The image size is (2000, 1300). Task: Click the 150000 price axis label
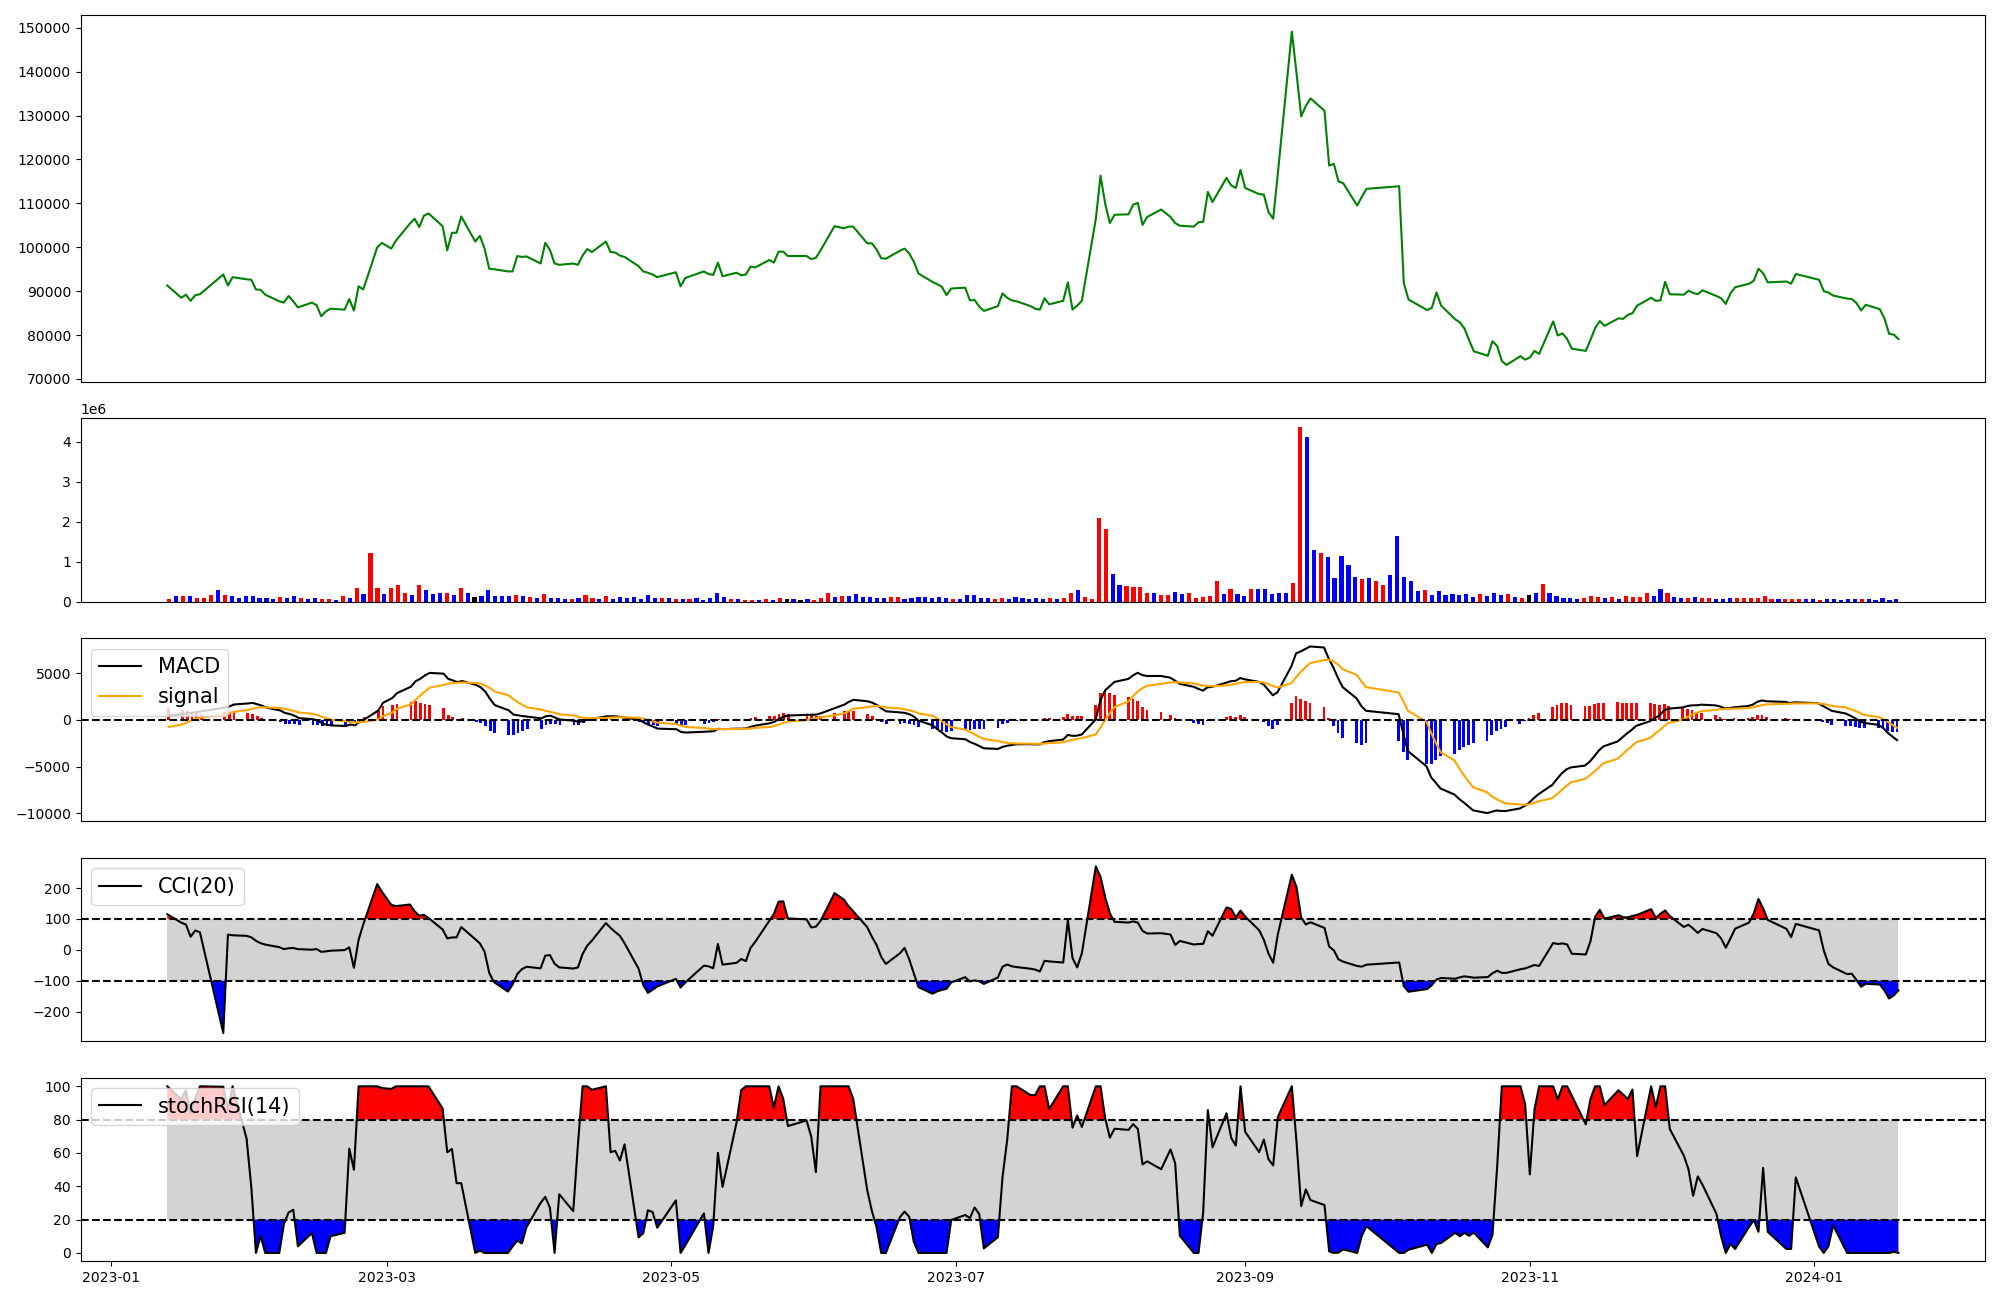pyautogui.click(x=44, y=28)
